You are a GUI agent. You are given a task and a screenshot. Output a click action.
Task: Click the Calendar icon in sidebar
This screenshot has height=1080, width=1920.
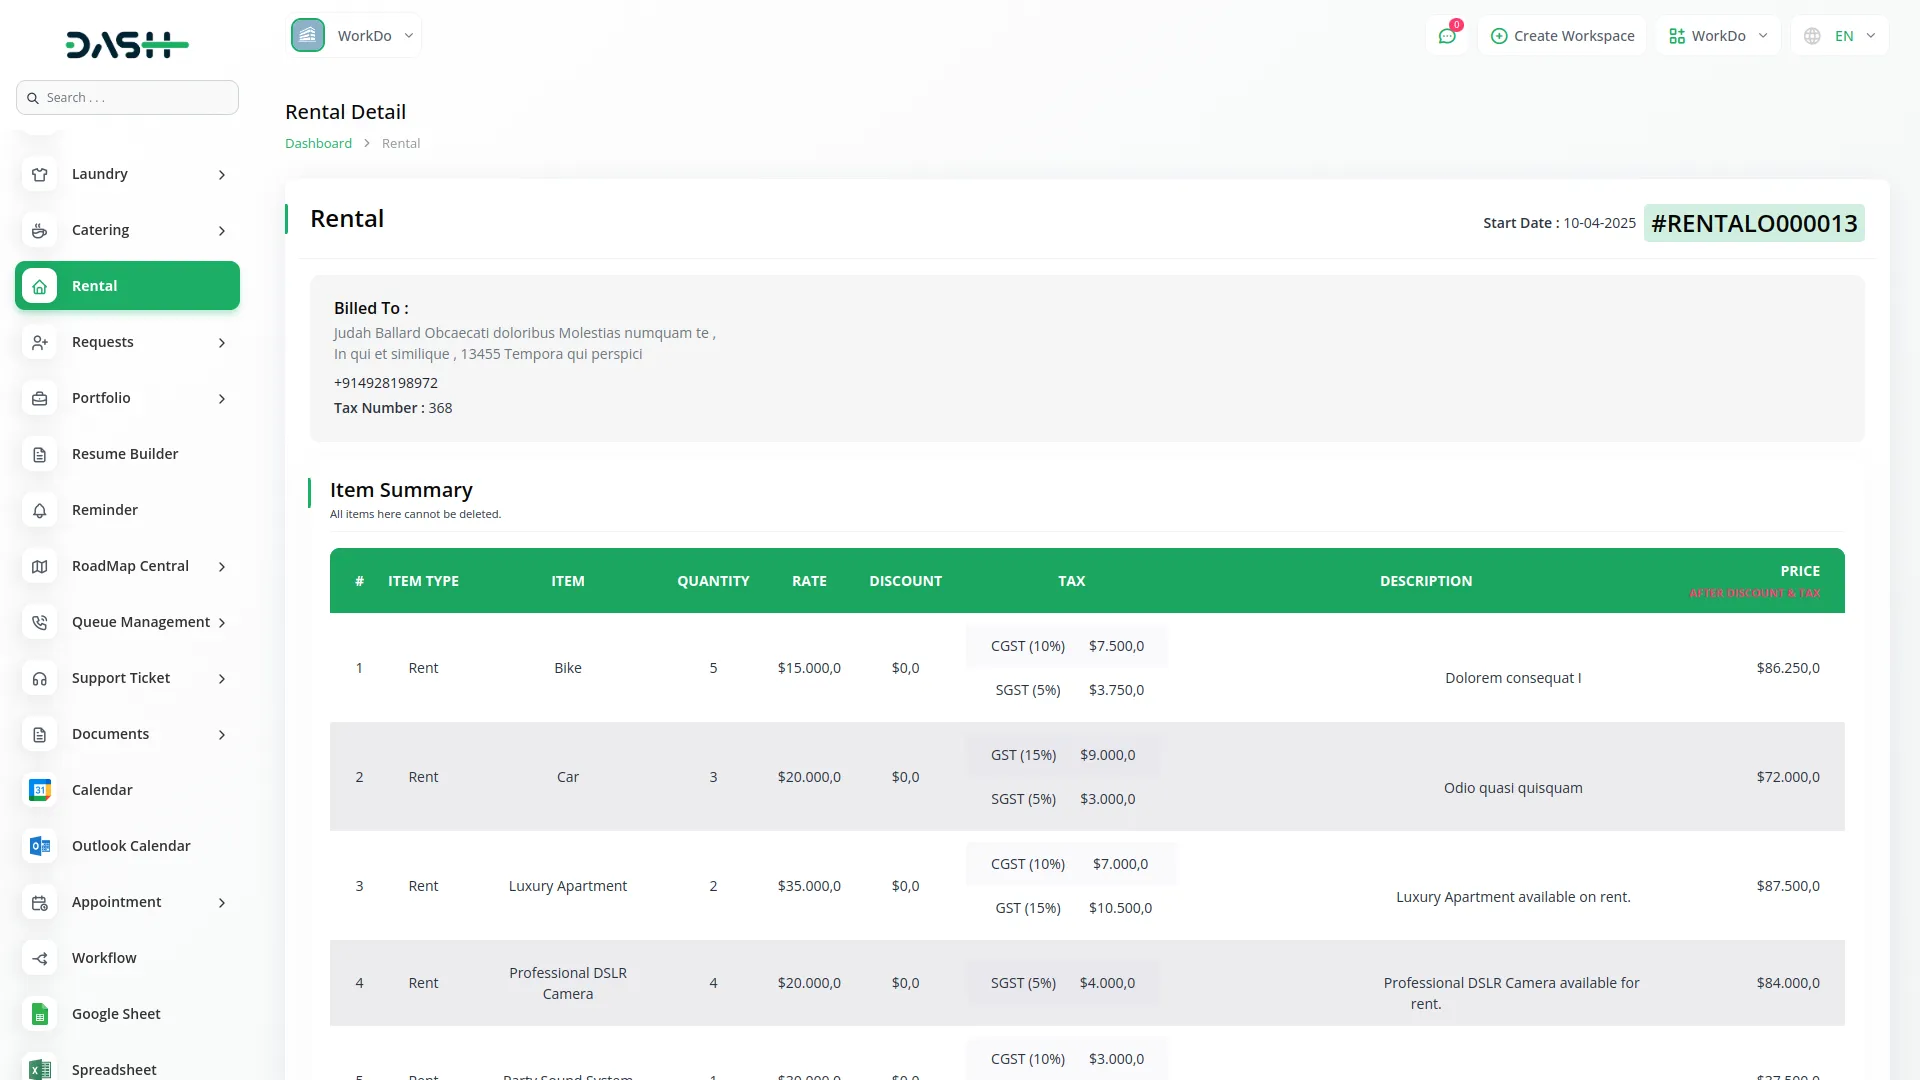click(39, 790)
